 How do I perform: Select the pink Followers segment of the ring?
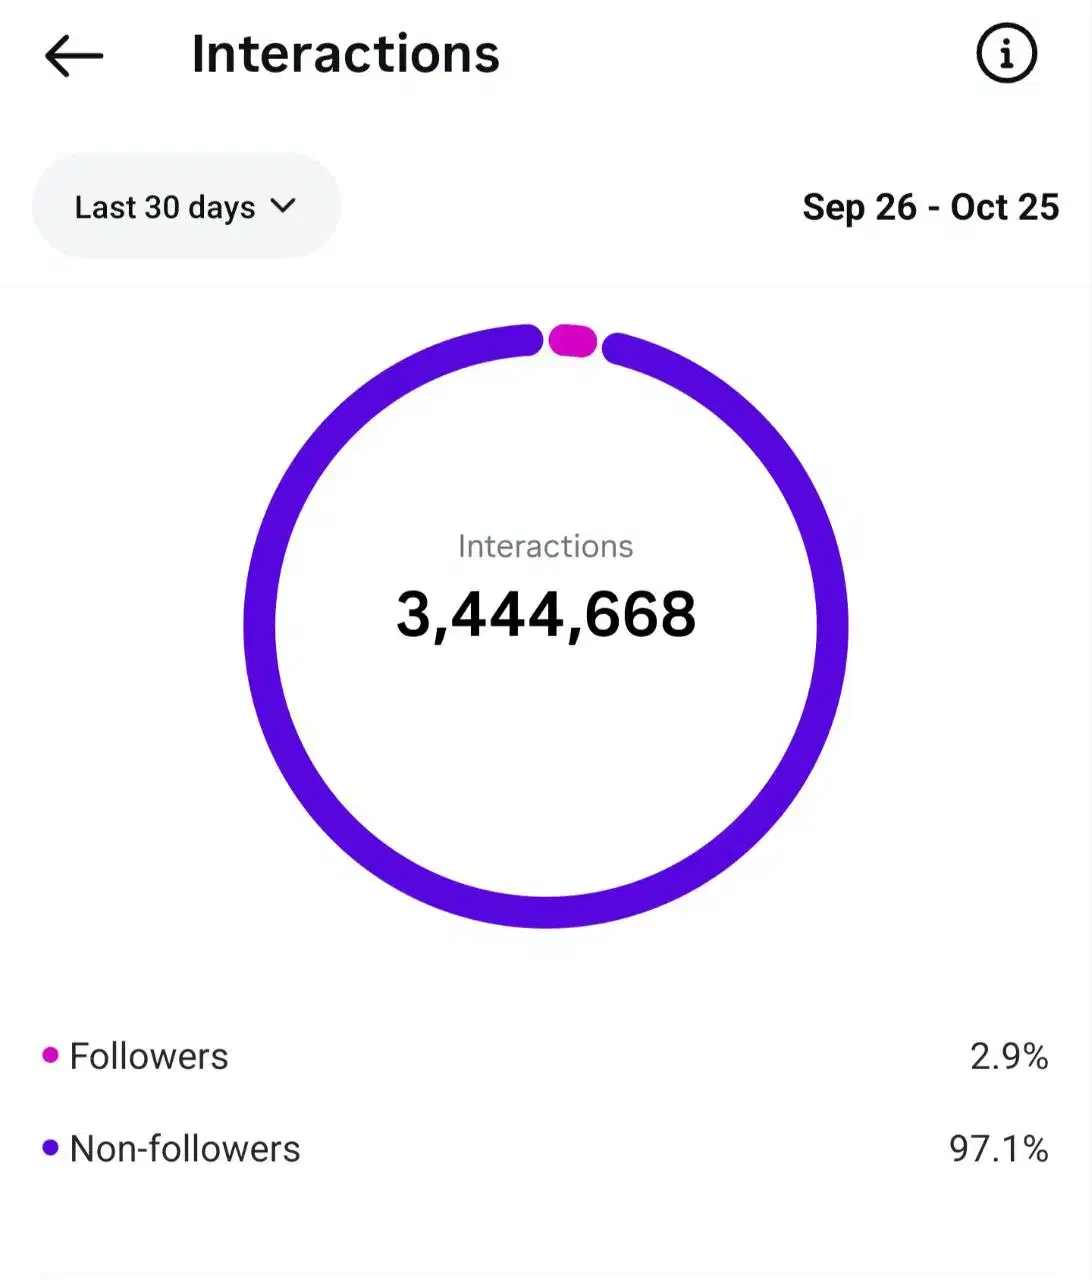click(573, 341)
